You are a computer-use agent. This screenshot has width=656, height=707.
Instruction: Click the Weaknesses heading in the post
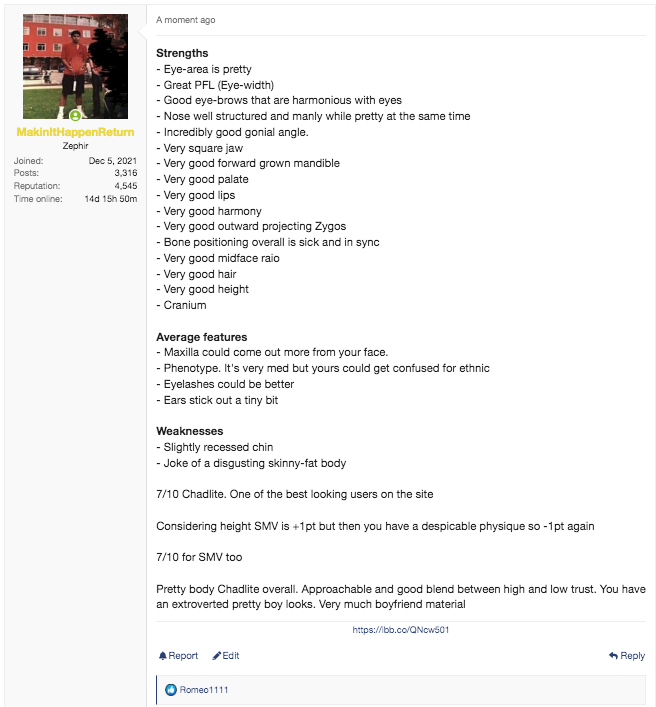click(x=190, y=431)
